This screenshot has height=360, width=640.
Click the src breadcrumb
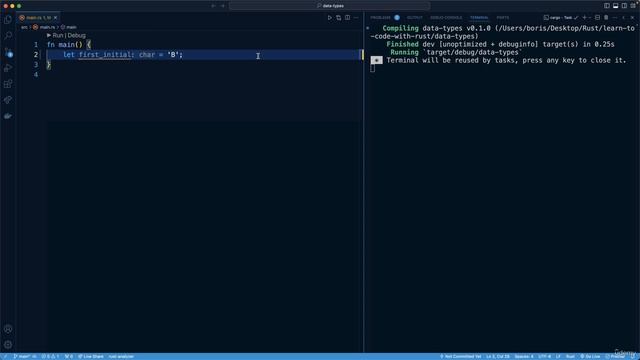[24, 27]
